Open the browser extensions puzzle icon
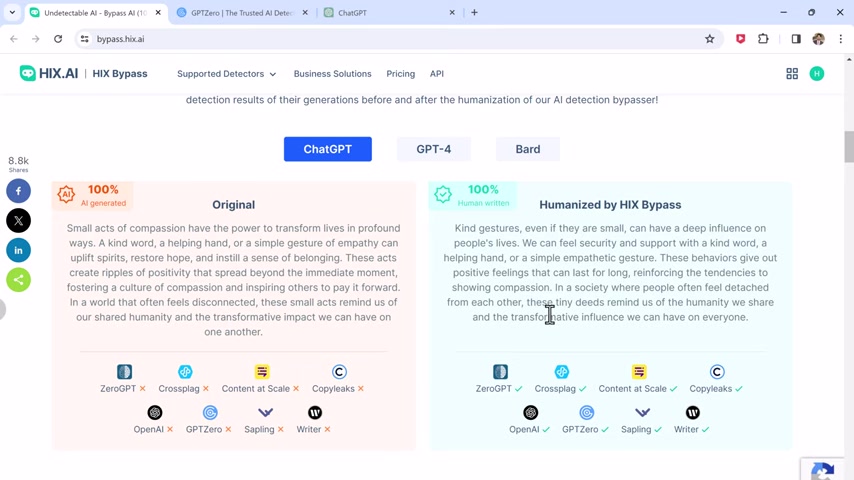This screenshot has height=480, width=854. (763, 39)
